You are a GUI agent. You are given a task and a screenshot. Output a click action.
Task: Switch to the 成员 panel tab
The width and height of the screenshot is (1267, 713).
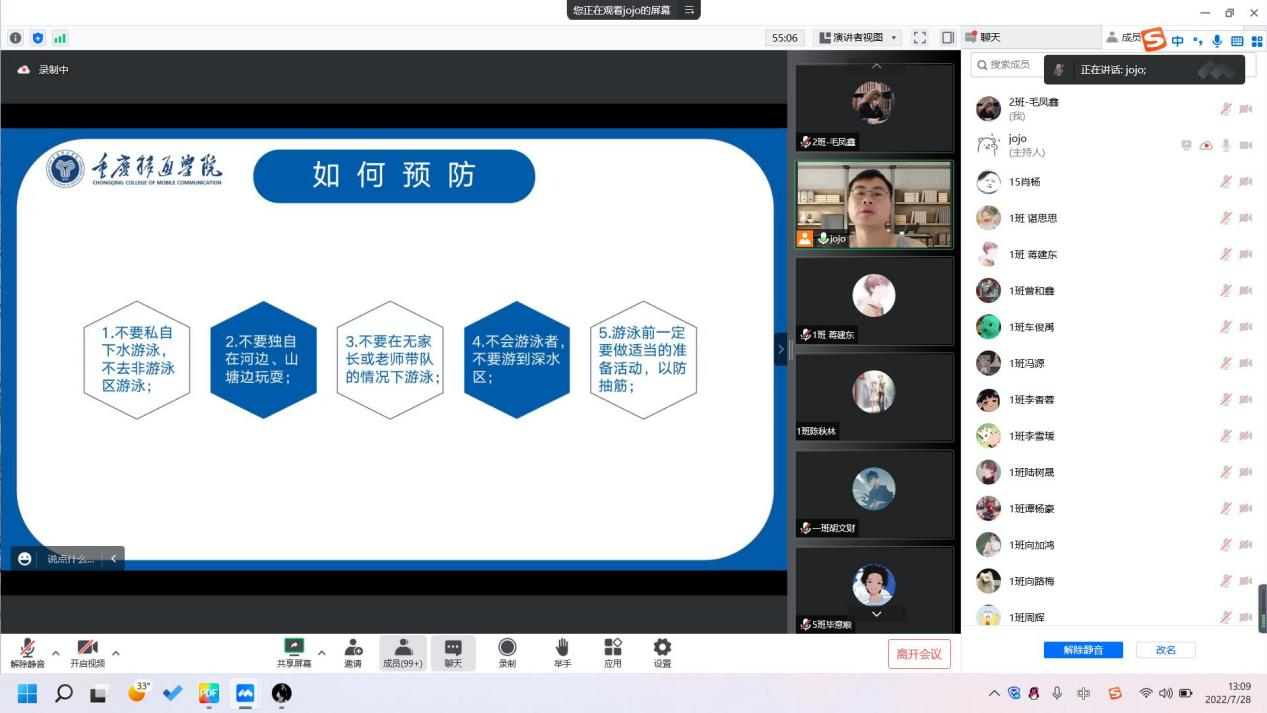click(1124, 37)
